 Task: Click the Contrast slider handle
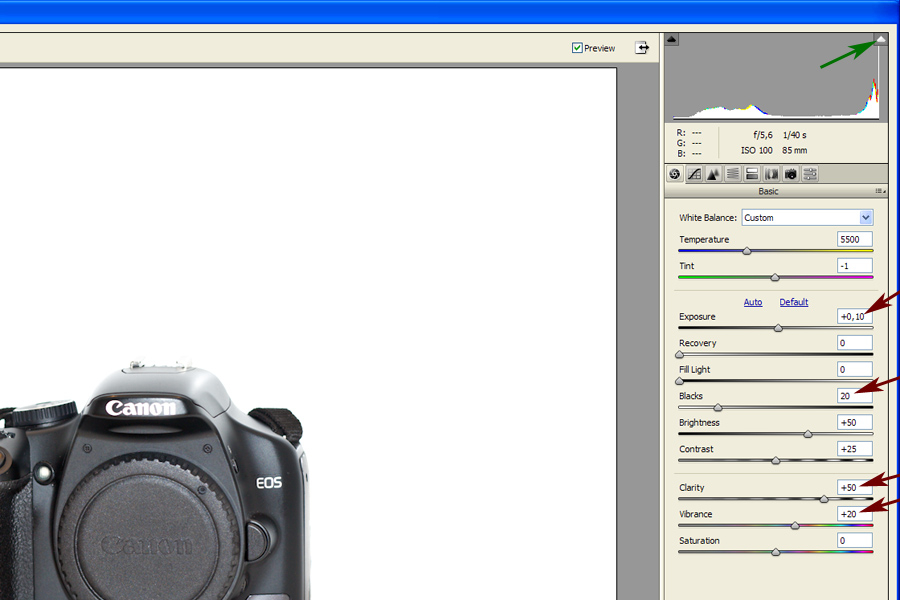coord(776,460)
